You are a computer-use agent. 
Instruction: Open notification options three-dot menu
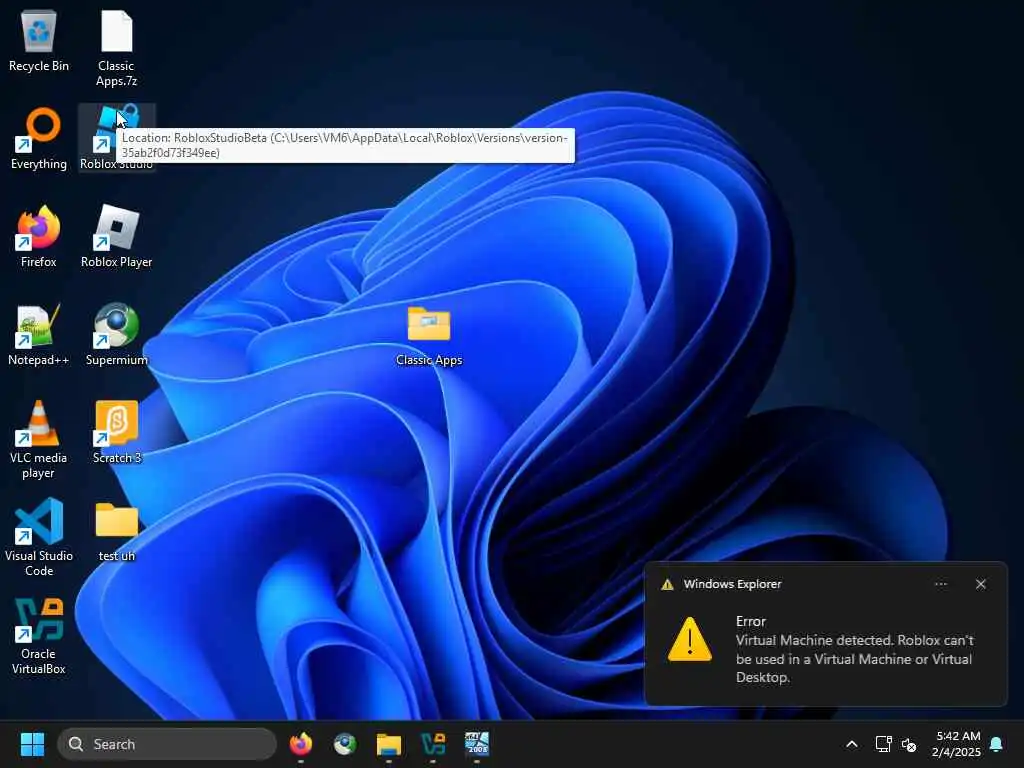[941, 584]
